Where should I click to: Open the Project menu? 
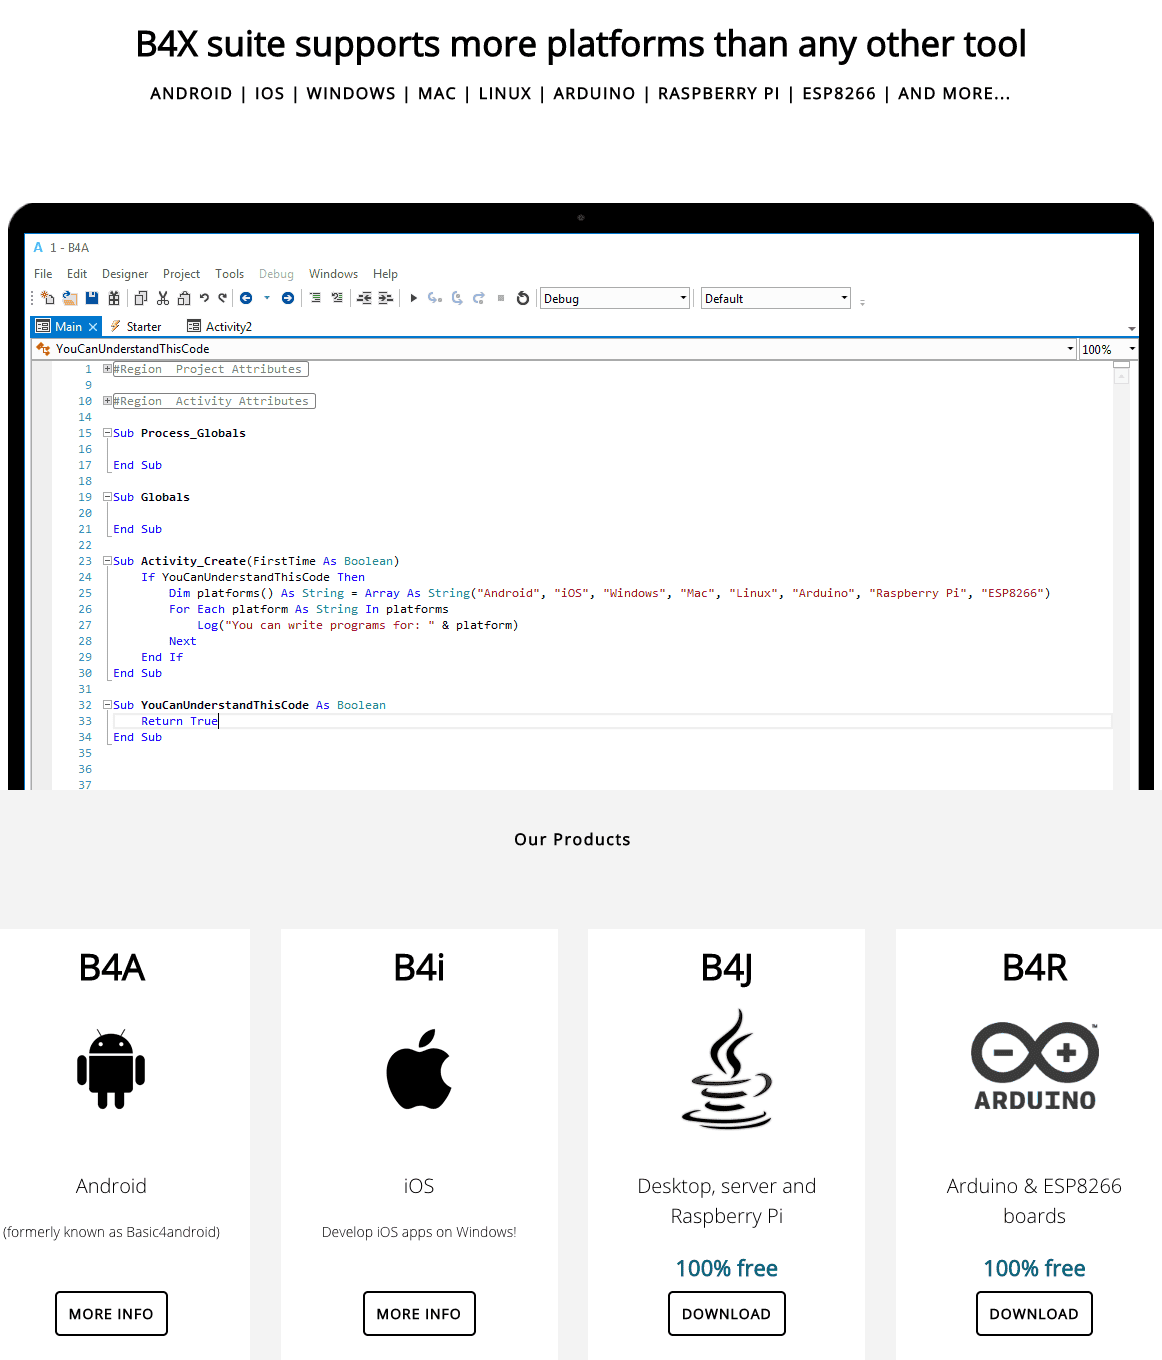pyautogui.click(x=181, y=274)
